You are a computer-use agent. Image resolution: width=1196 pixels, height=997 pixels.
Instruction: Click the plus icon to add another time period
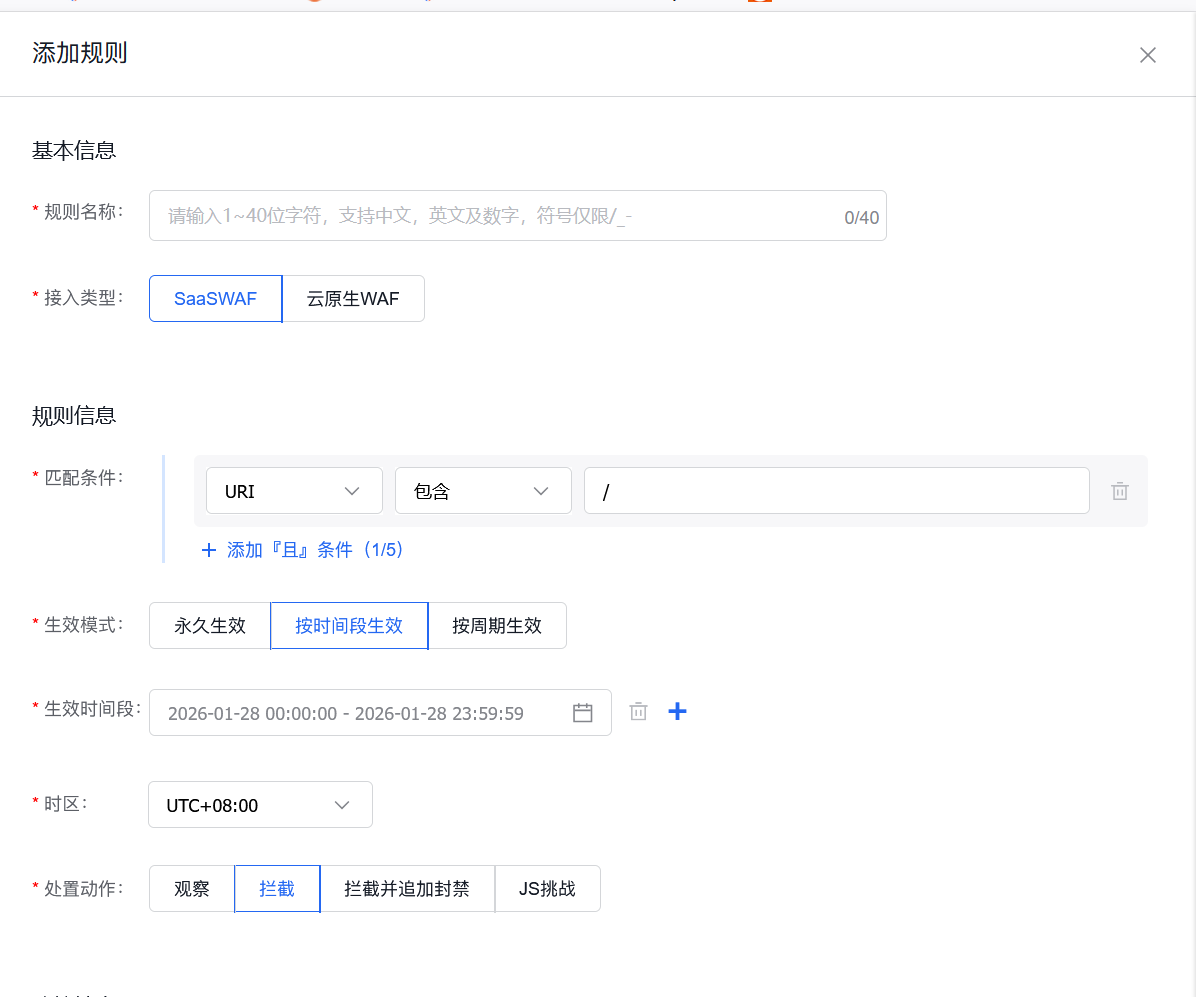[677, 711]
